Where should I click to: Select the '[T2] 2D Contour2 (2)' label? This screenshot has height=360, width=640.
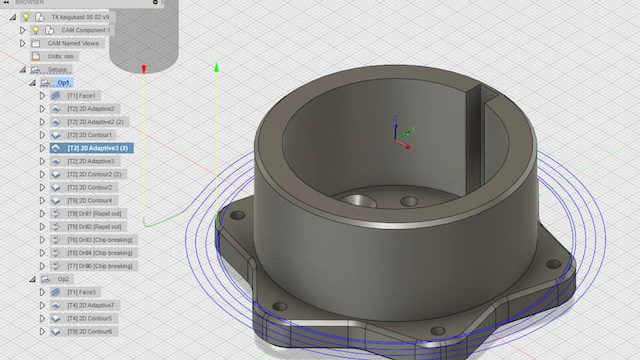pos(94,174)
